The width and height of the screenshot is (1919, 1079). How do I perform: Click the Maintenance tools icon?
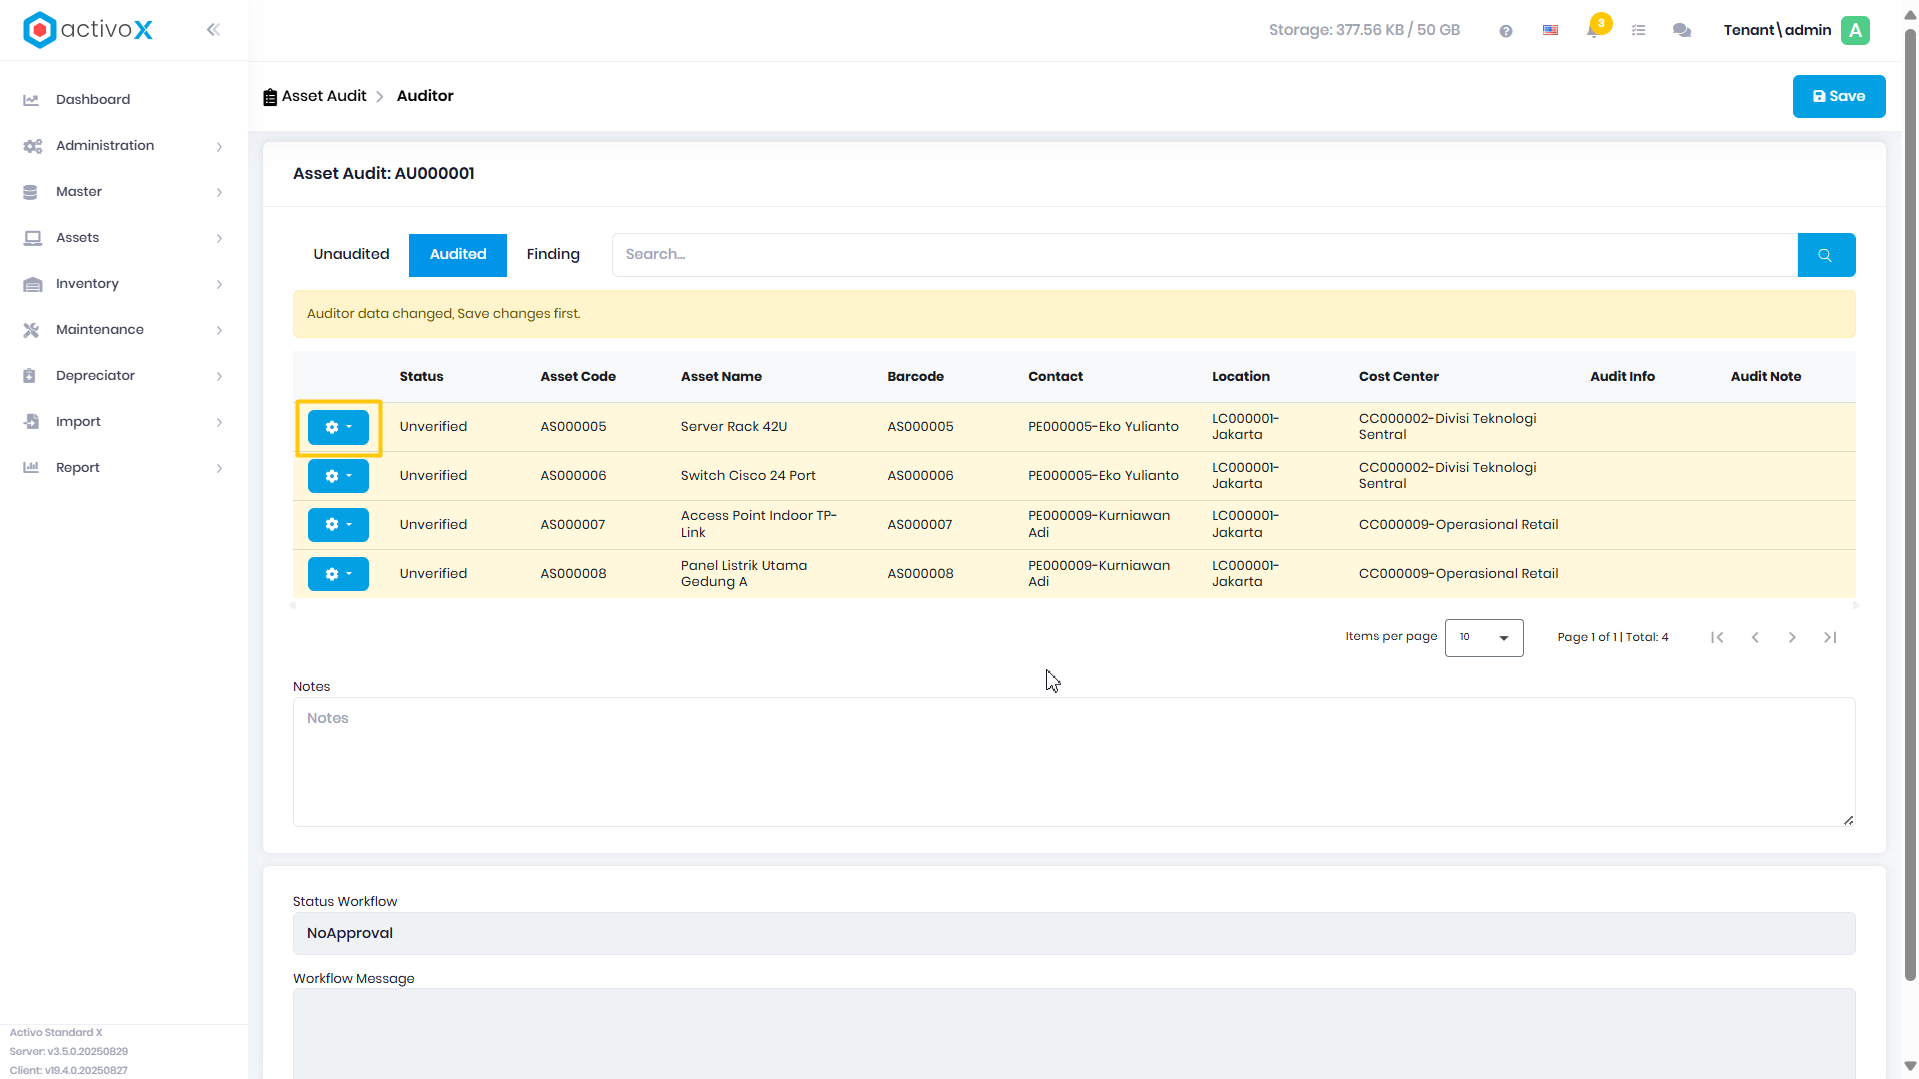(x=31, y=330)
